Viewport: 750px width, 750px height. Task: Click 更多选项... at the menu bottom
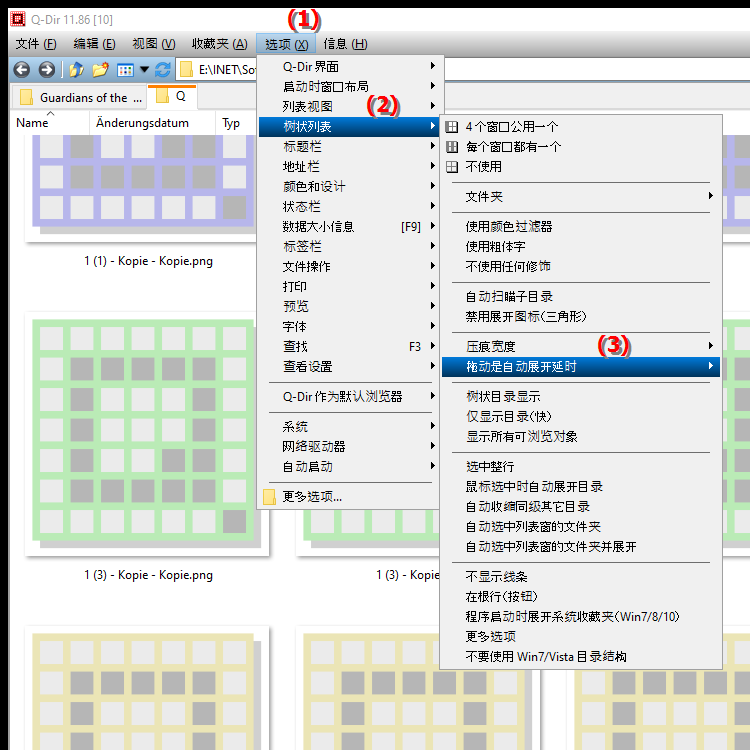point(312,497)
